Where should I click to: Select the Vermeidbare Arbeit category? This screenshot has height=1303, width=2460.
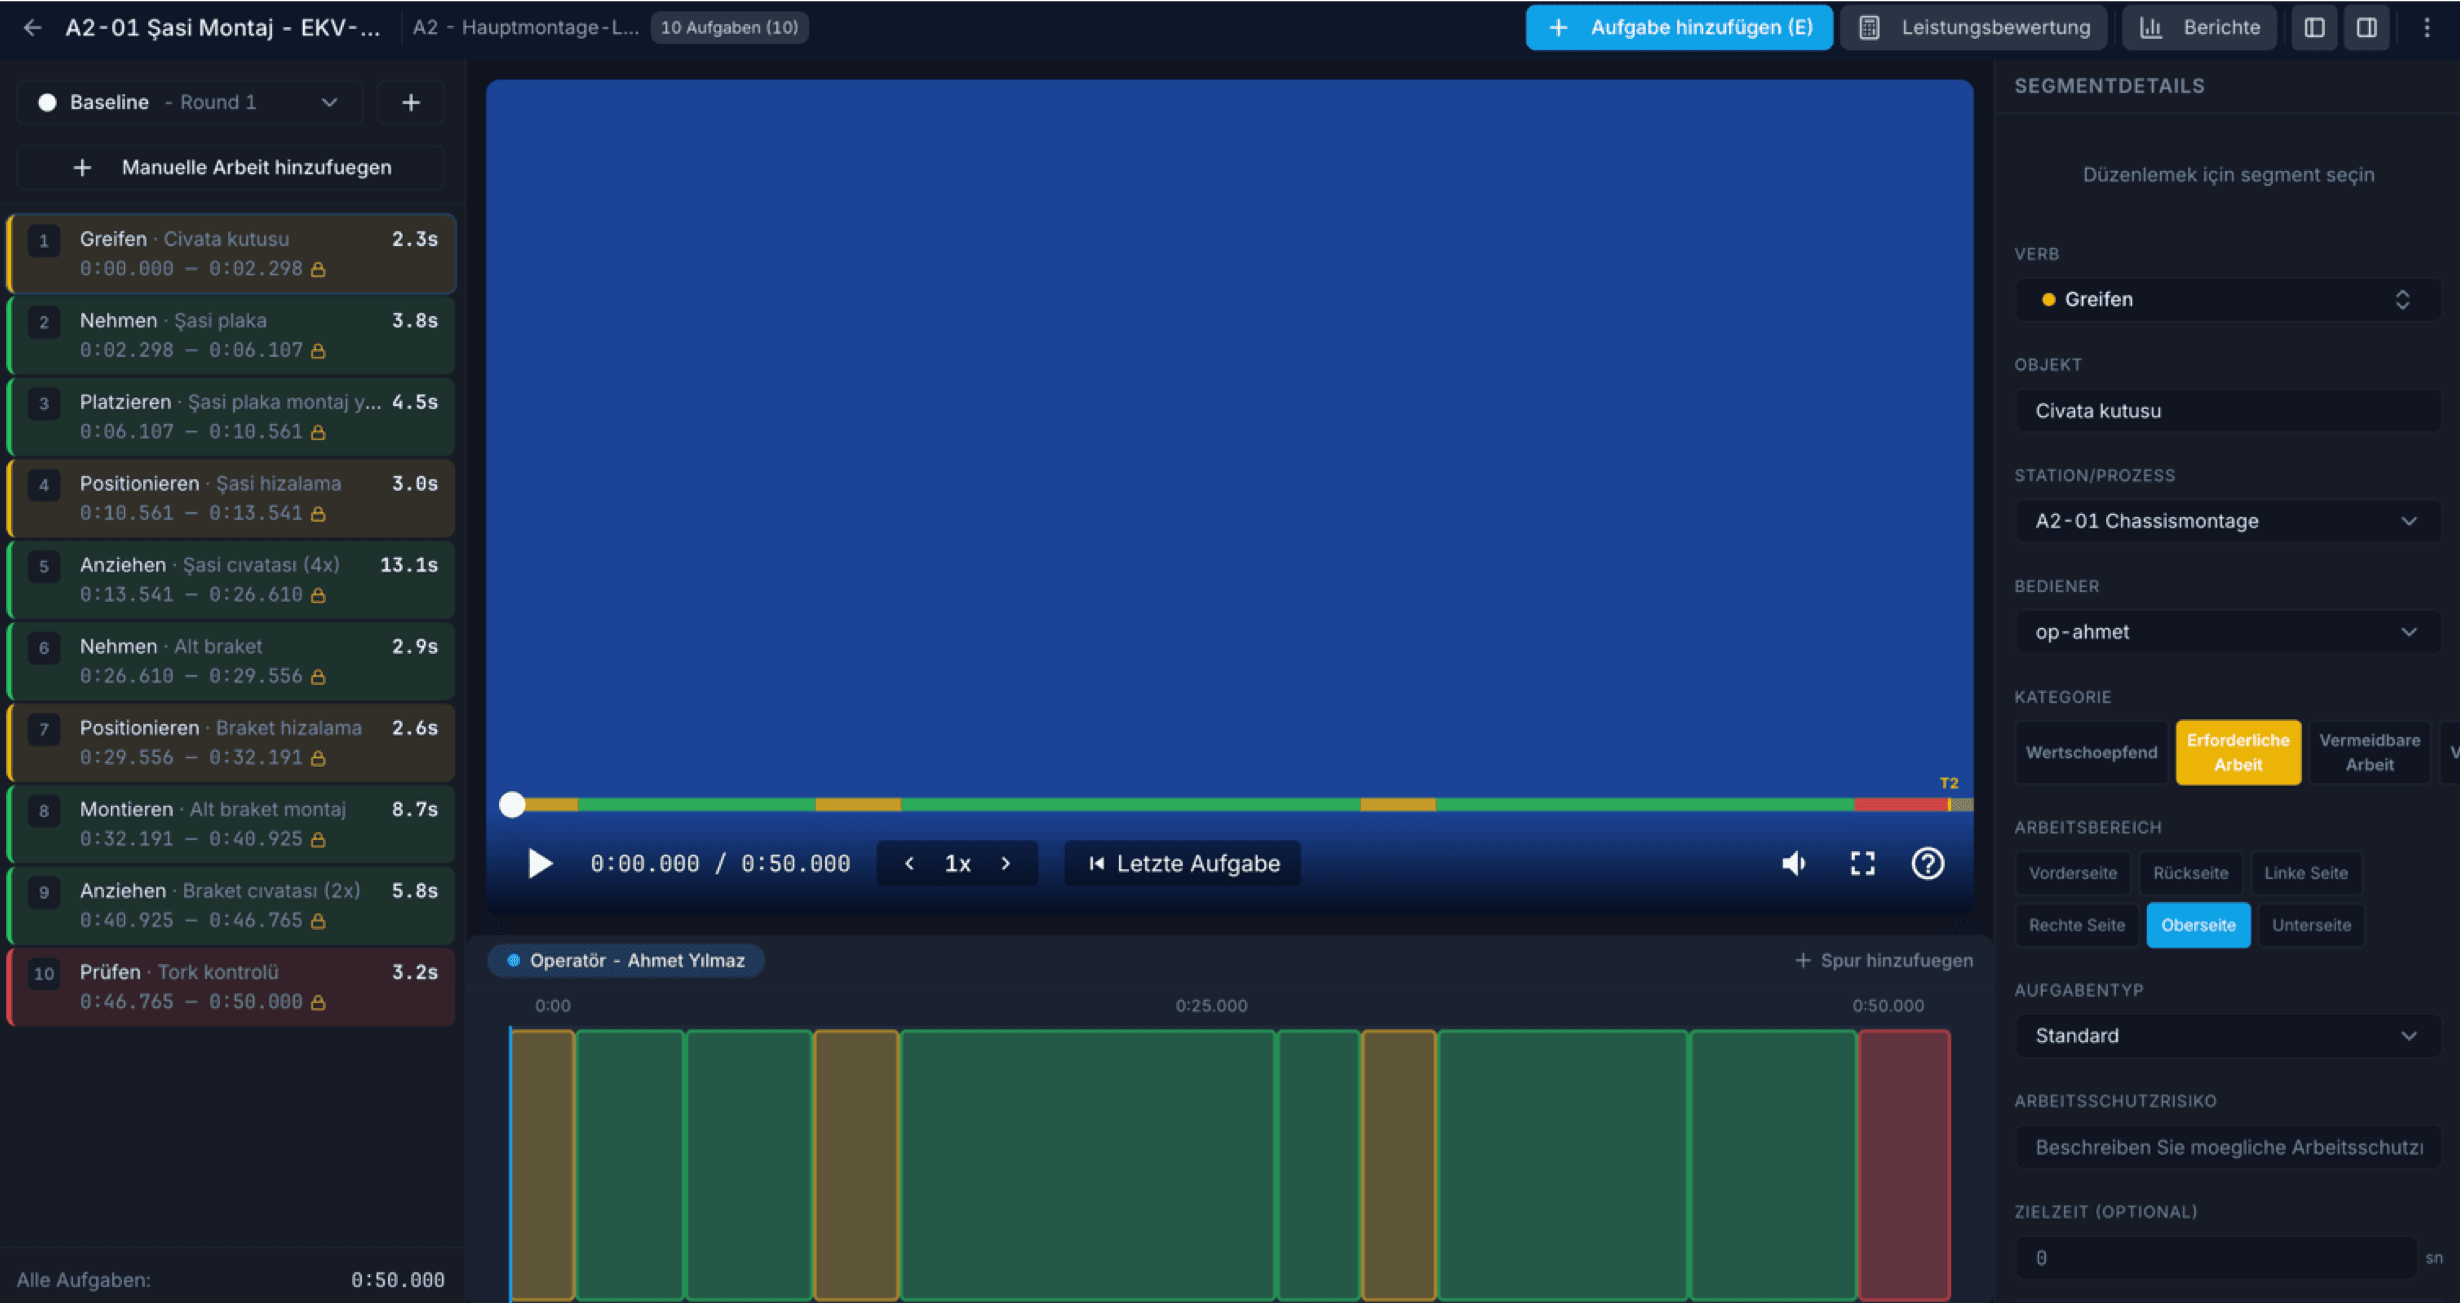tap(2369, 752)
